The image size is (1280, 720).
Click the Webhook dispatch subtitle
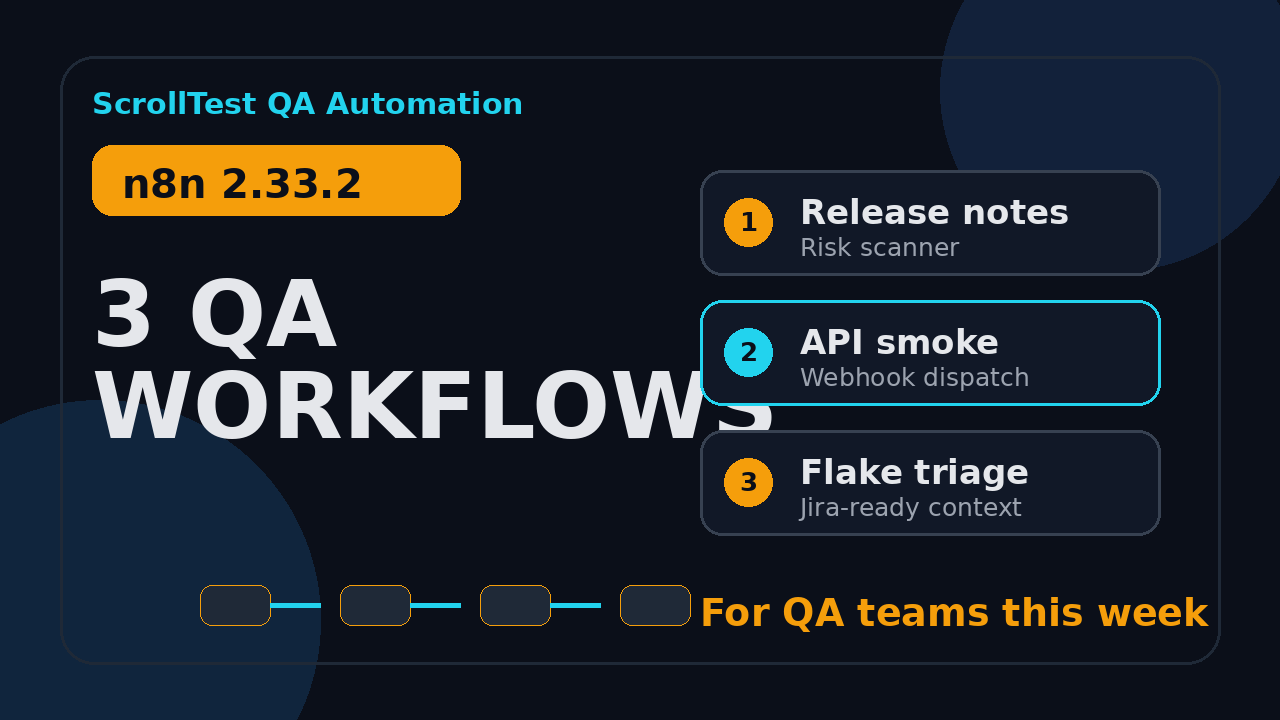tap(914, 378)
